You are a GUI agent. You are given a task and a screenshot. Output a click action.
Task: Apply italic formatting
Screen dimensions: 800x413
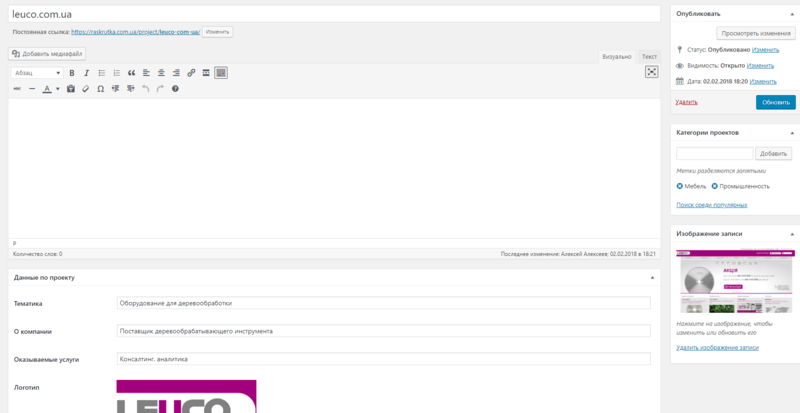pos(87,73)
